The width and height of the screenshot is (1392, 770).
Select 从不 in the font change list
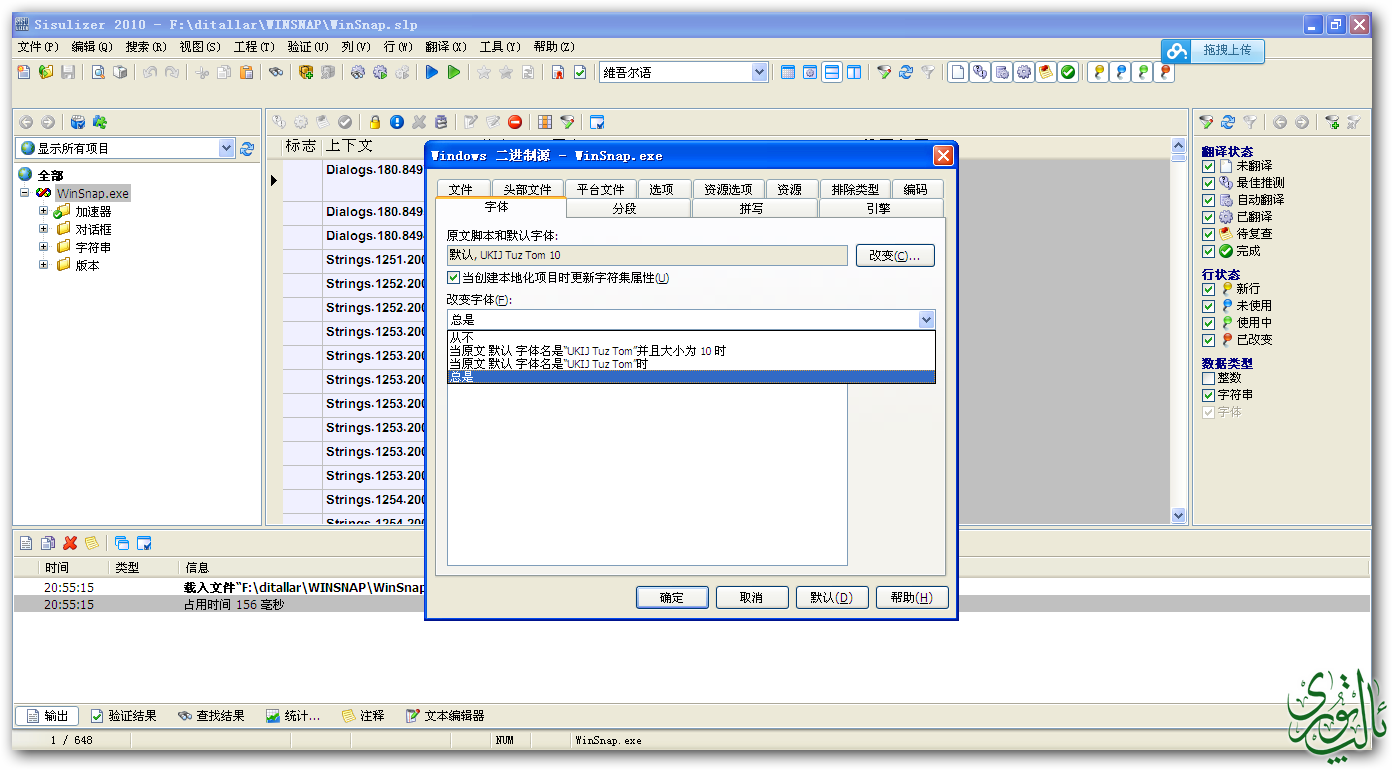coord(462,338)
